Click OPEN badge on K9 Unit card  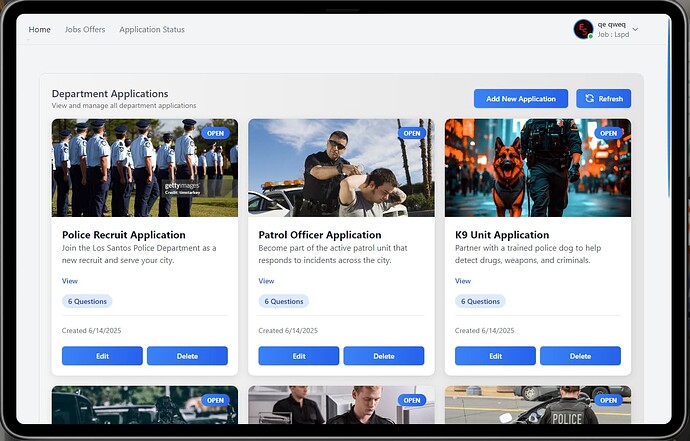tap(609, 133)
